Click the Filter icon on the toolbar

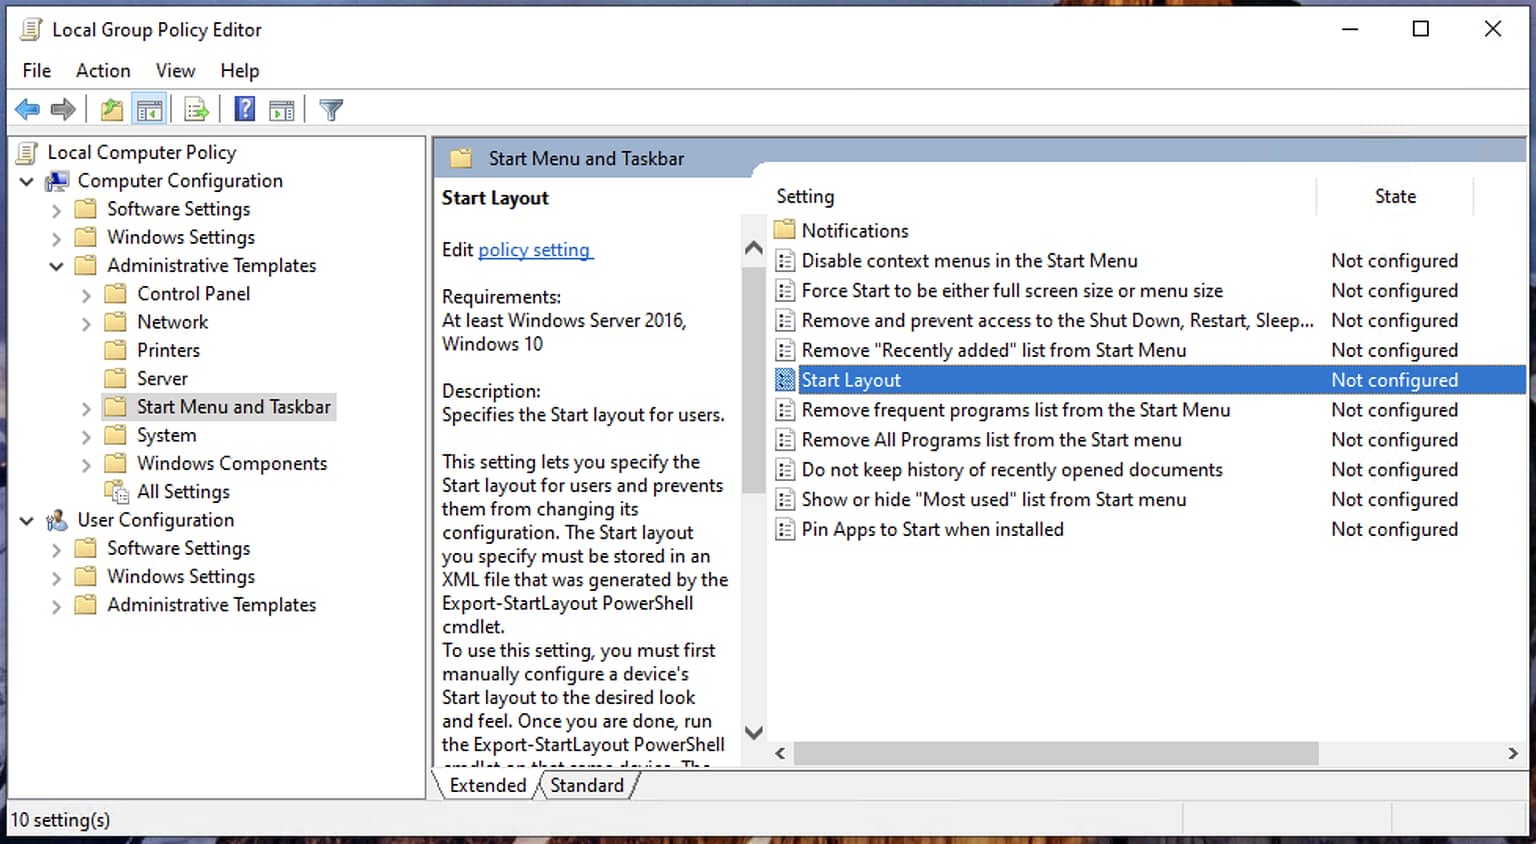click(x=331, y=108)
